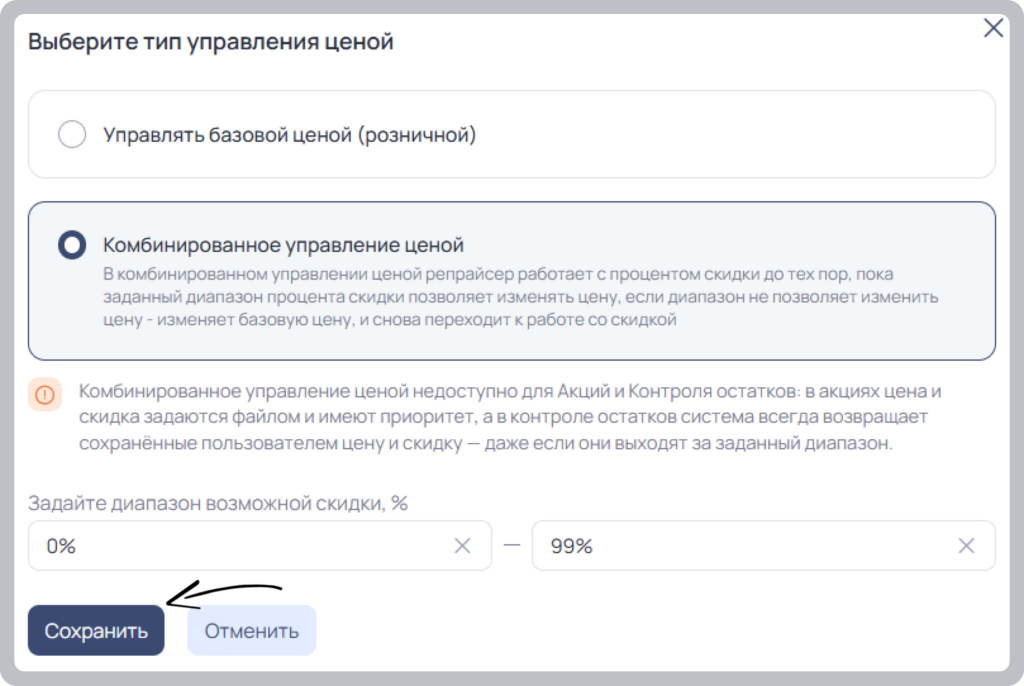Click the label Управлять базовой ценой (розничной)
Screen dimensions: 1024x686
(x=289, y=135)
